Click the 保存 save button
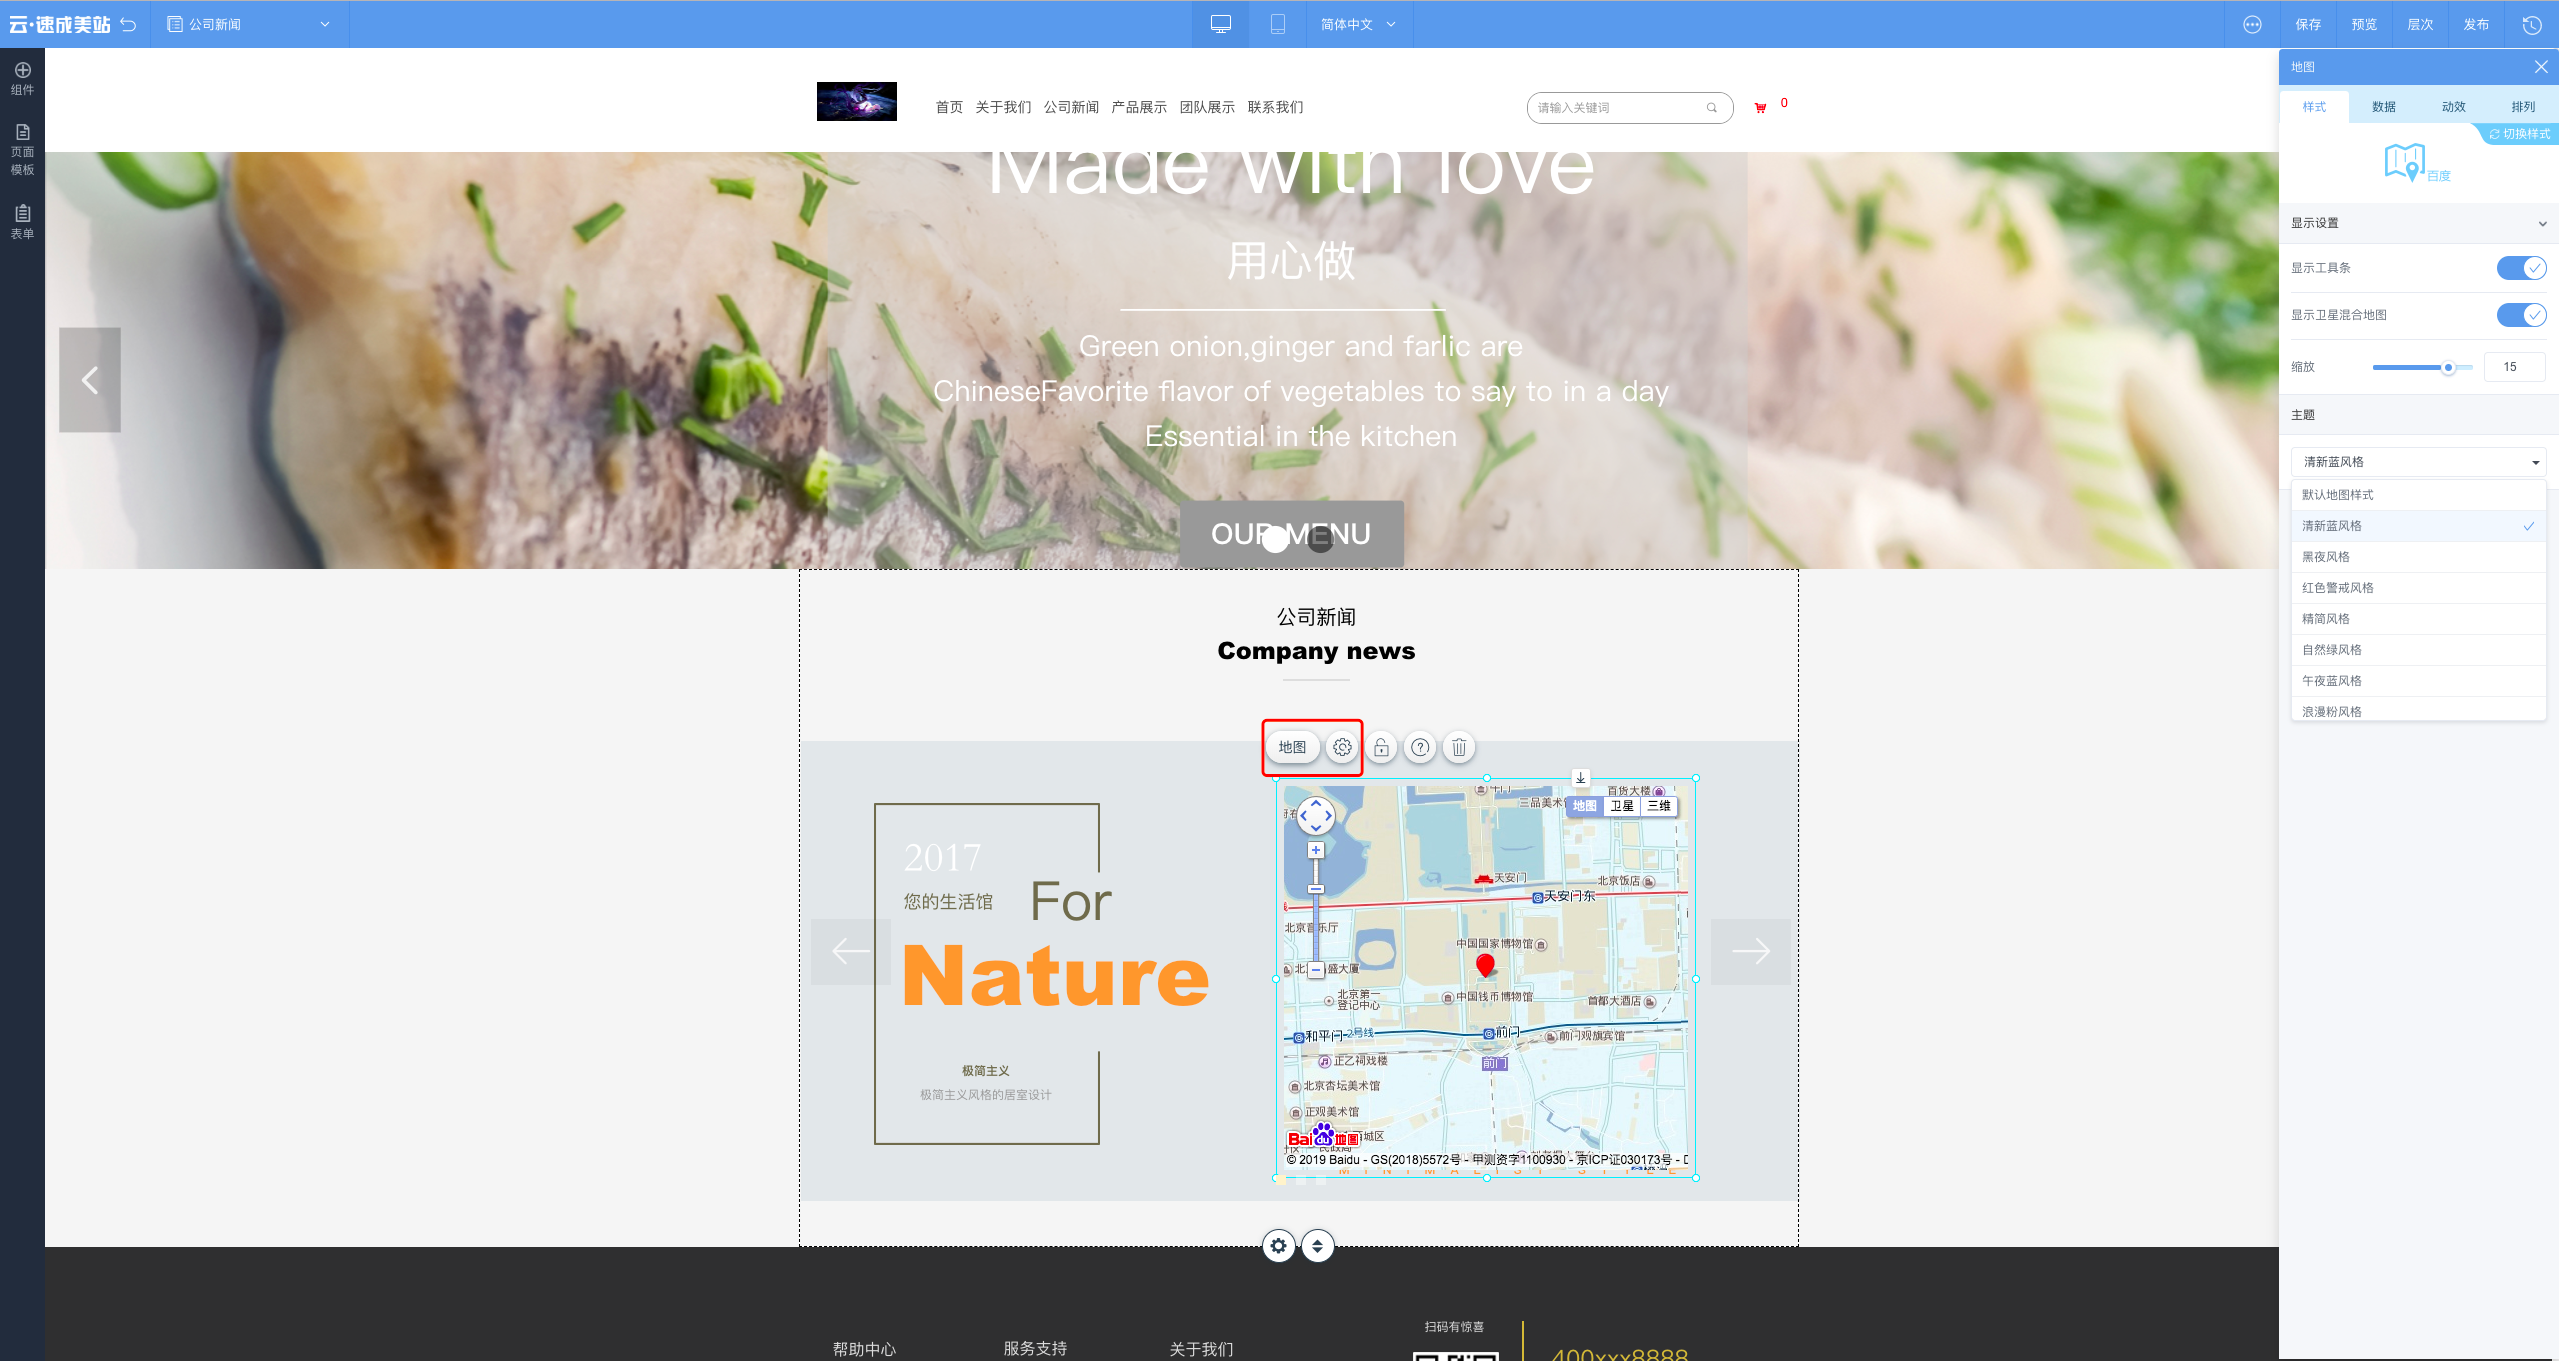The image size is (2559, 1361). coord(2308,24)
